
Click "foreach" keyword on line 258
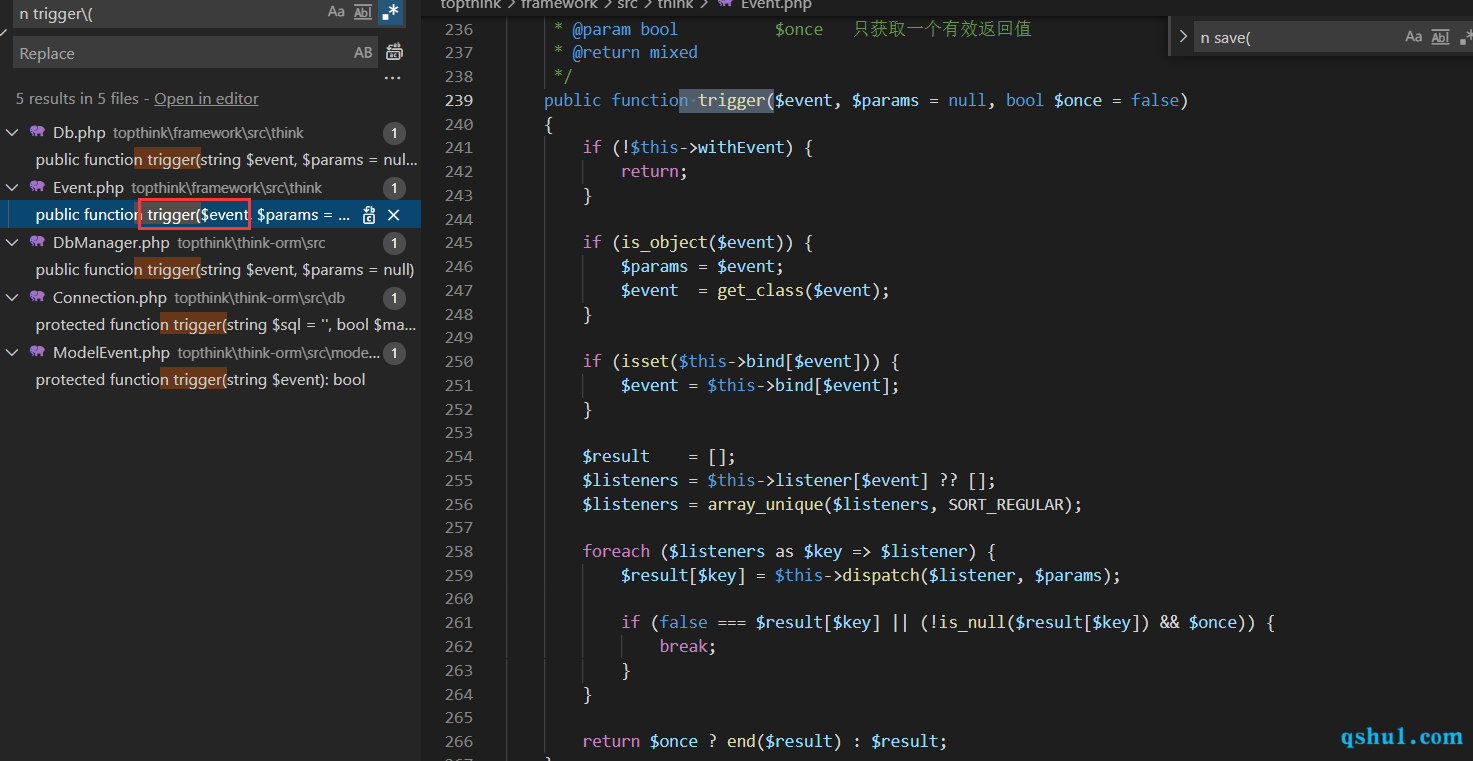616,551
